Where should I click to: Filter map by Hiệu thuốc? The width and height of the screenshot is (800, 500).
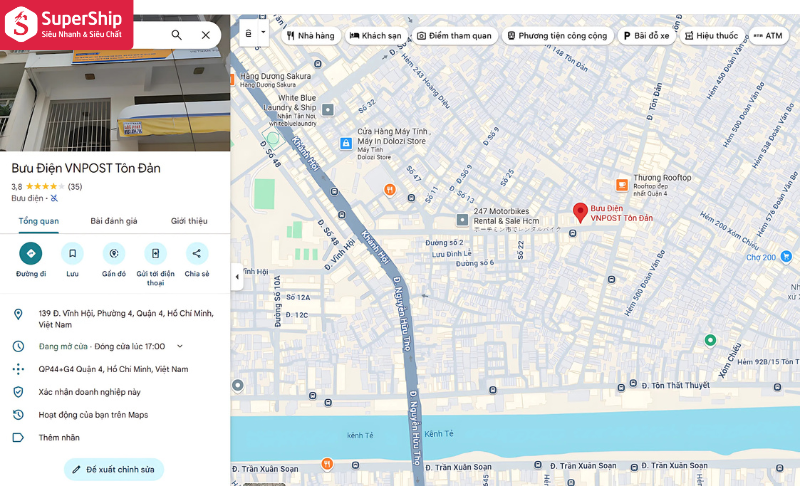(711, 36)
